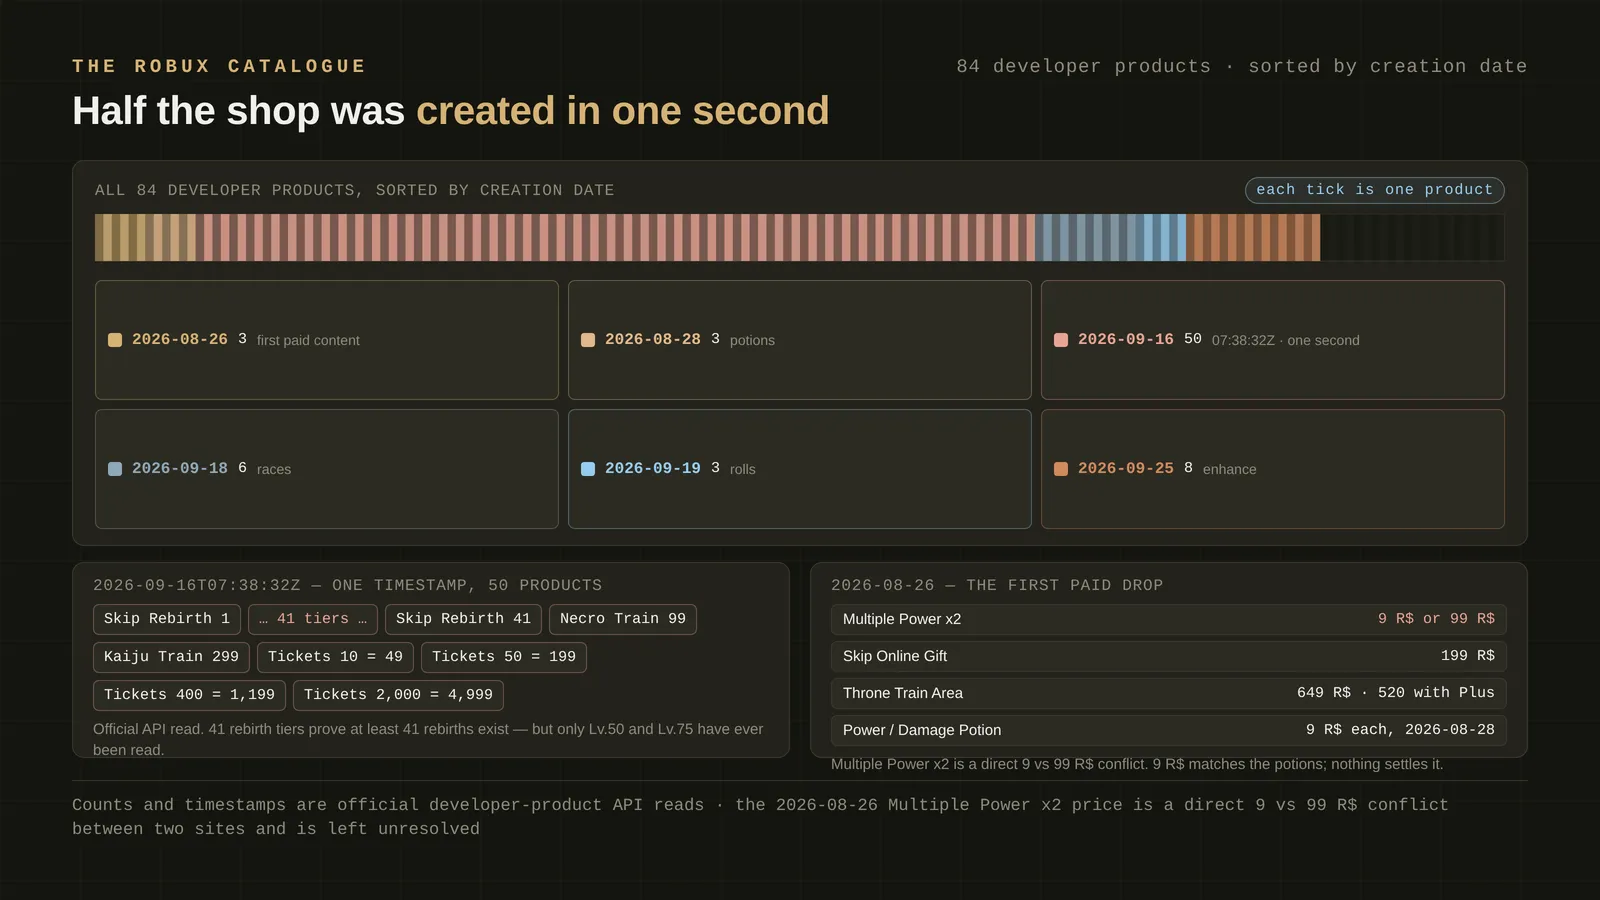Screen dimensions: 1600x900
Task: Click the Tickets 2,000 = 4,999 chip
Action: (398, 695)
